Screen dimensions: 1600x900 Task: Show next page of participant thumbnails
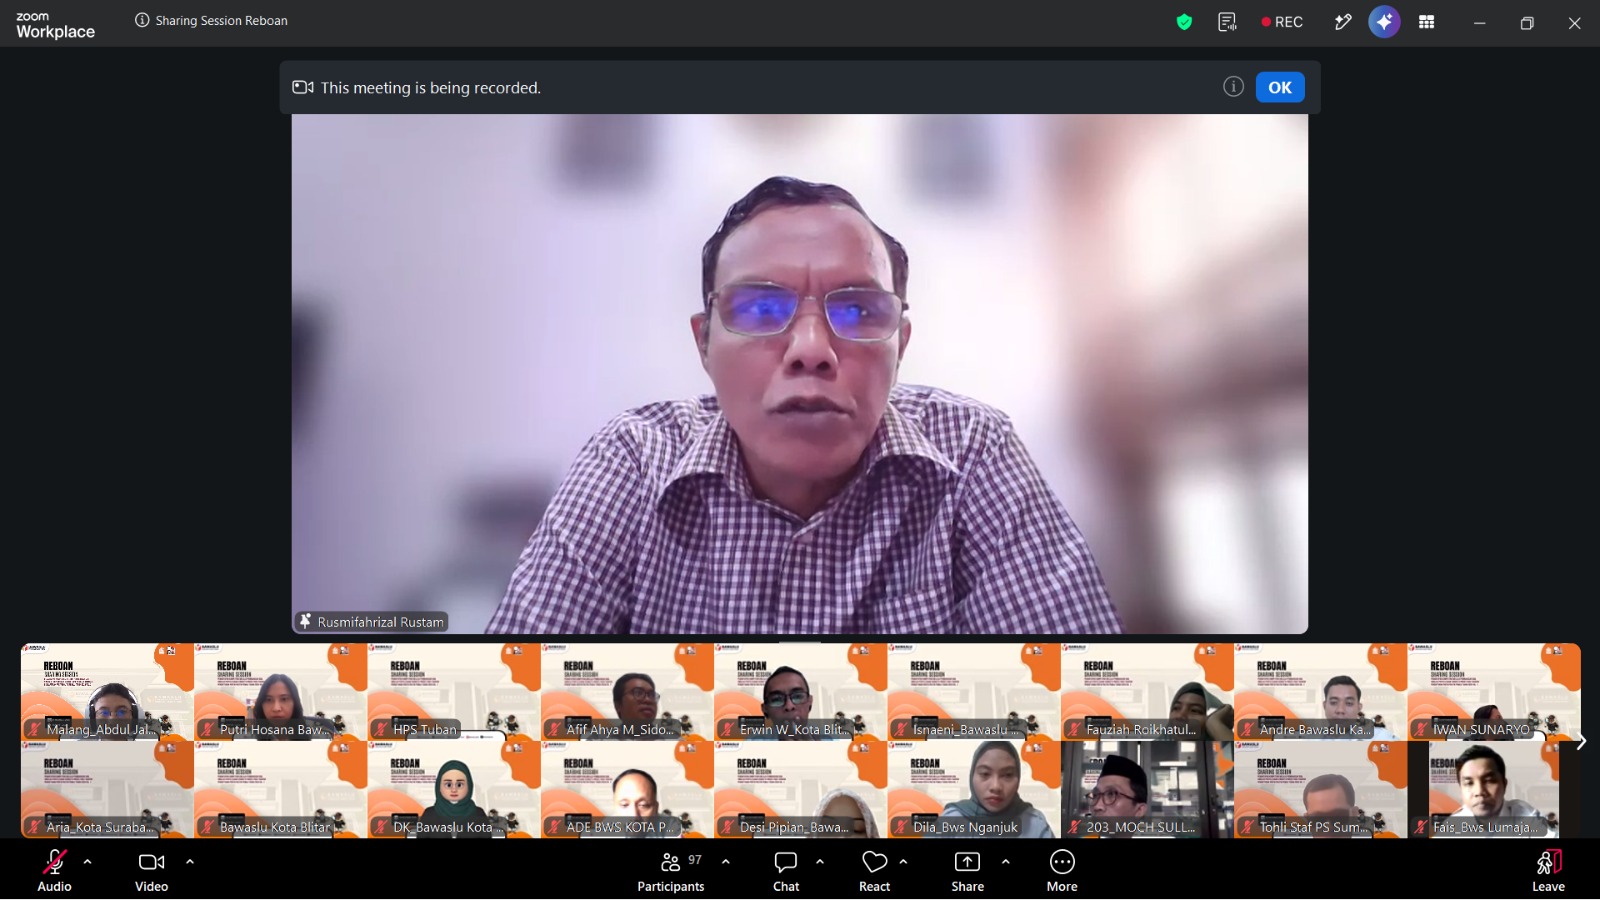(1581, 741)
